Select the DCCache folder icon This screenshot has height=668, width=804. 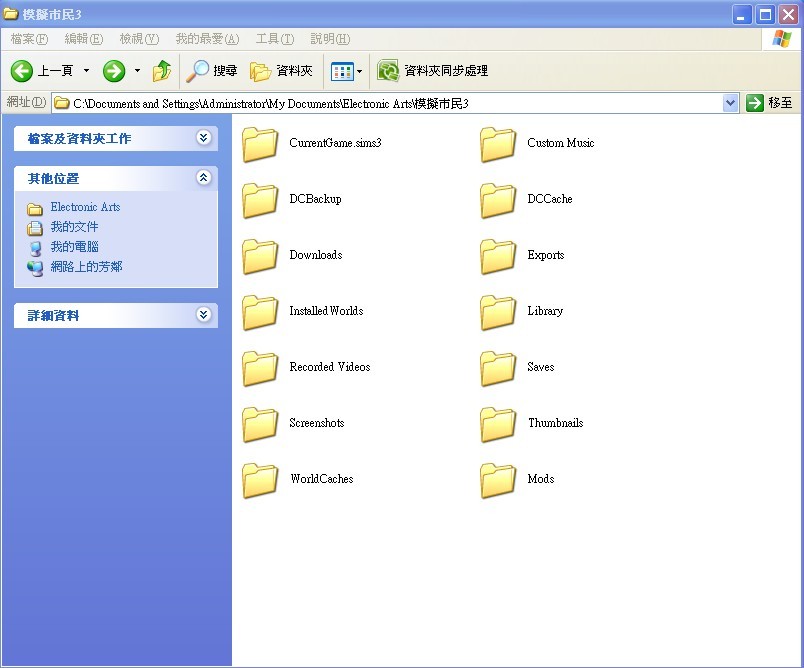tap(498, 200)
